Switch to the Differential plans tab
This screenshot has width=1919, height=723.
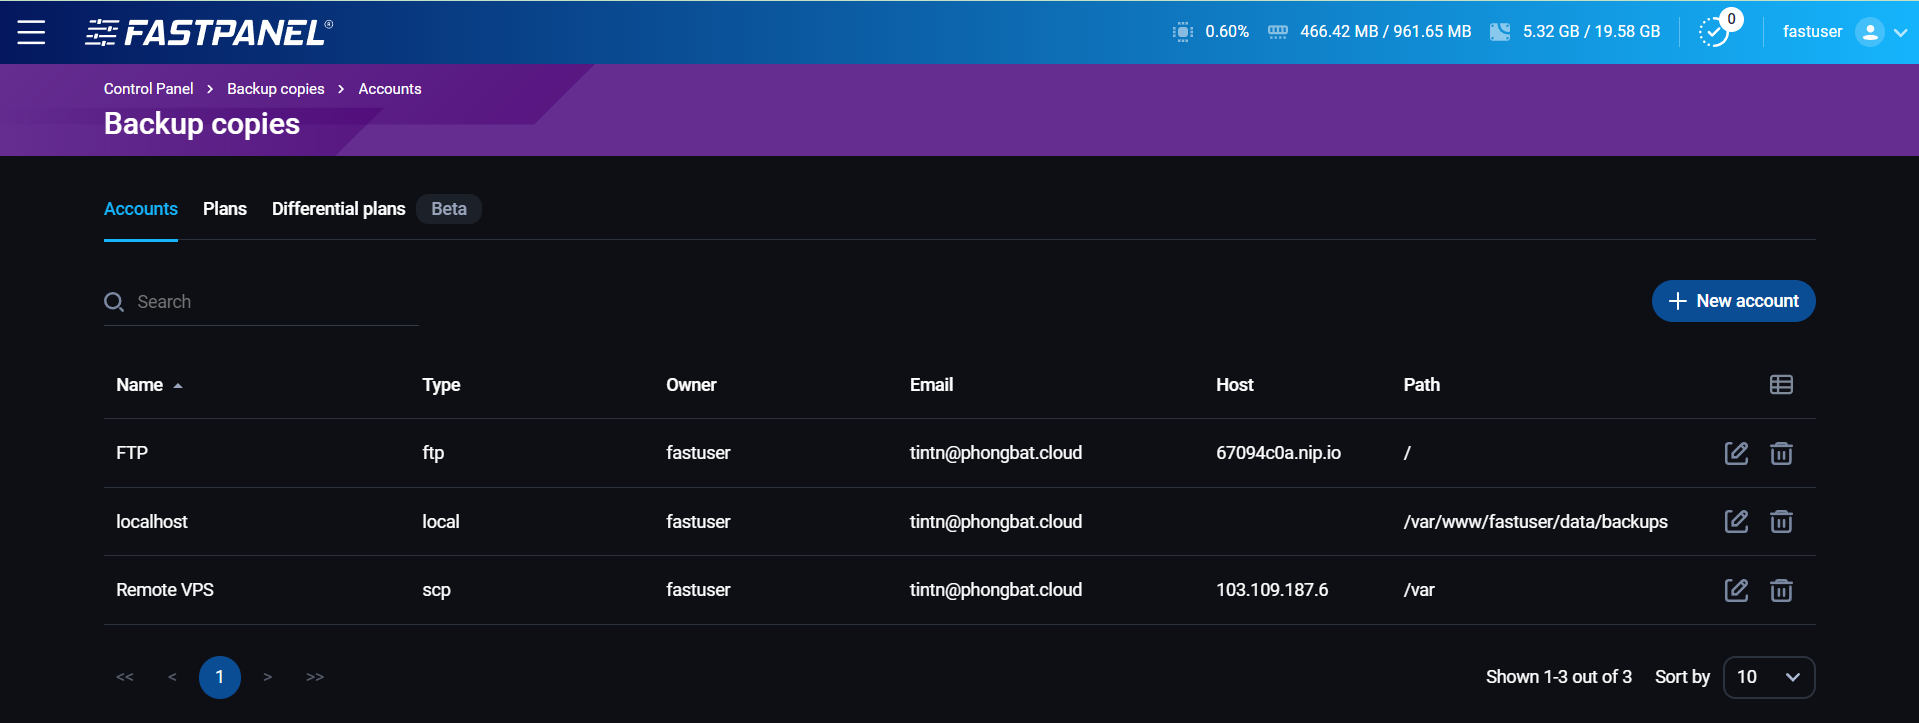coord(338,209)
